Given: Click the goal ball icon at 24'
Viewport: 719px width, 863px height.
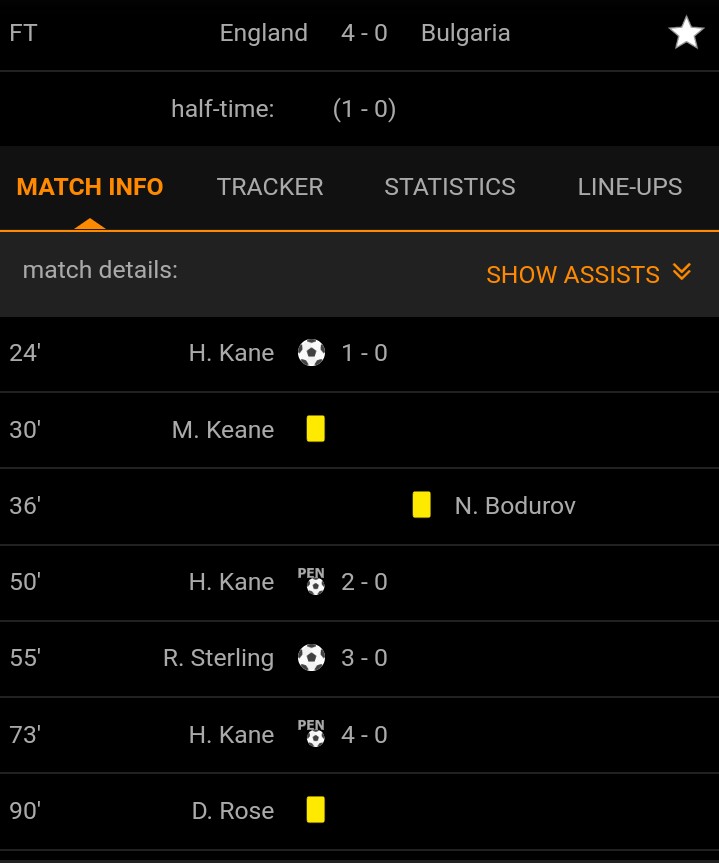Looking at the screenshot, I should coord(311,353).
